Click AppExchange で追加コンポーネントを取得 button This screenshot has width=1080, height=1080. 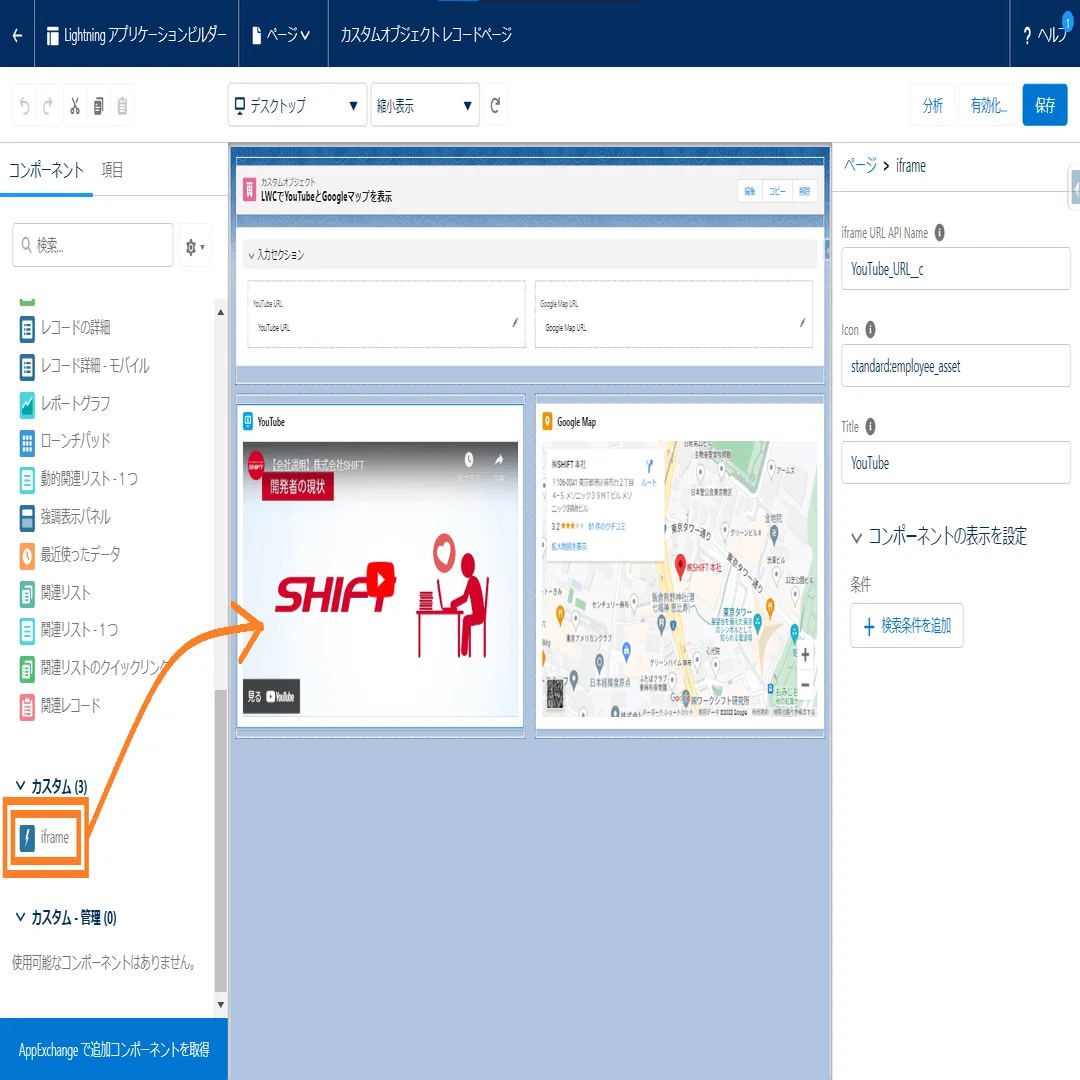pyautogui.click(x=114, y=1050)
